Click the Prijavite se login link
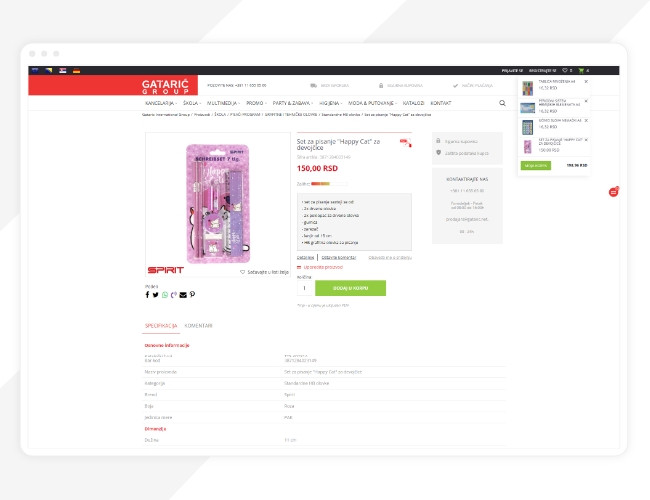Viewport: 650px width, 500px height. (x=512, y=70)
